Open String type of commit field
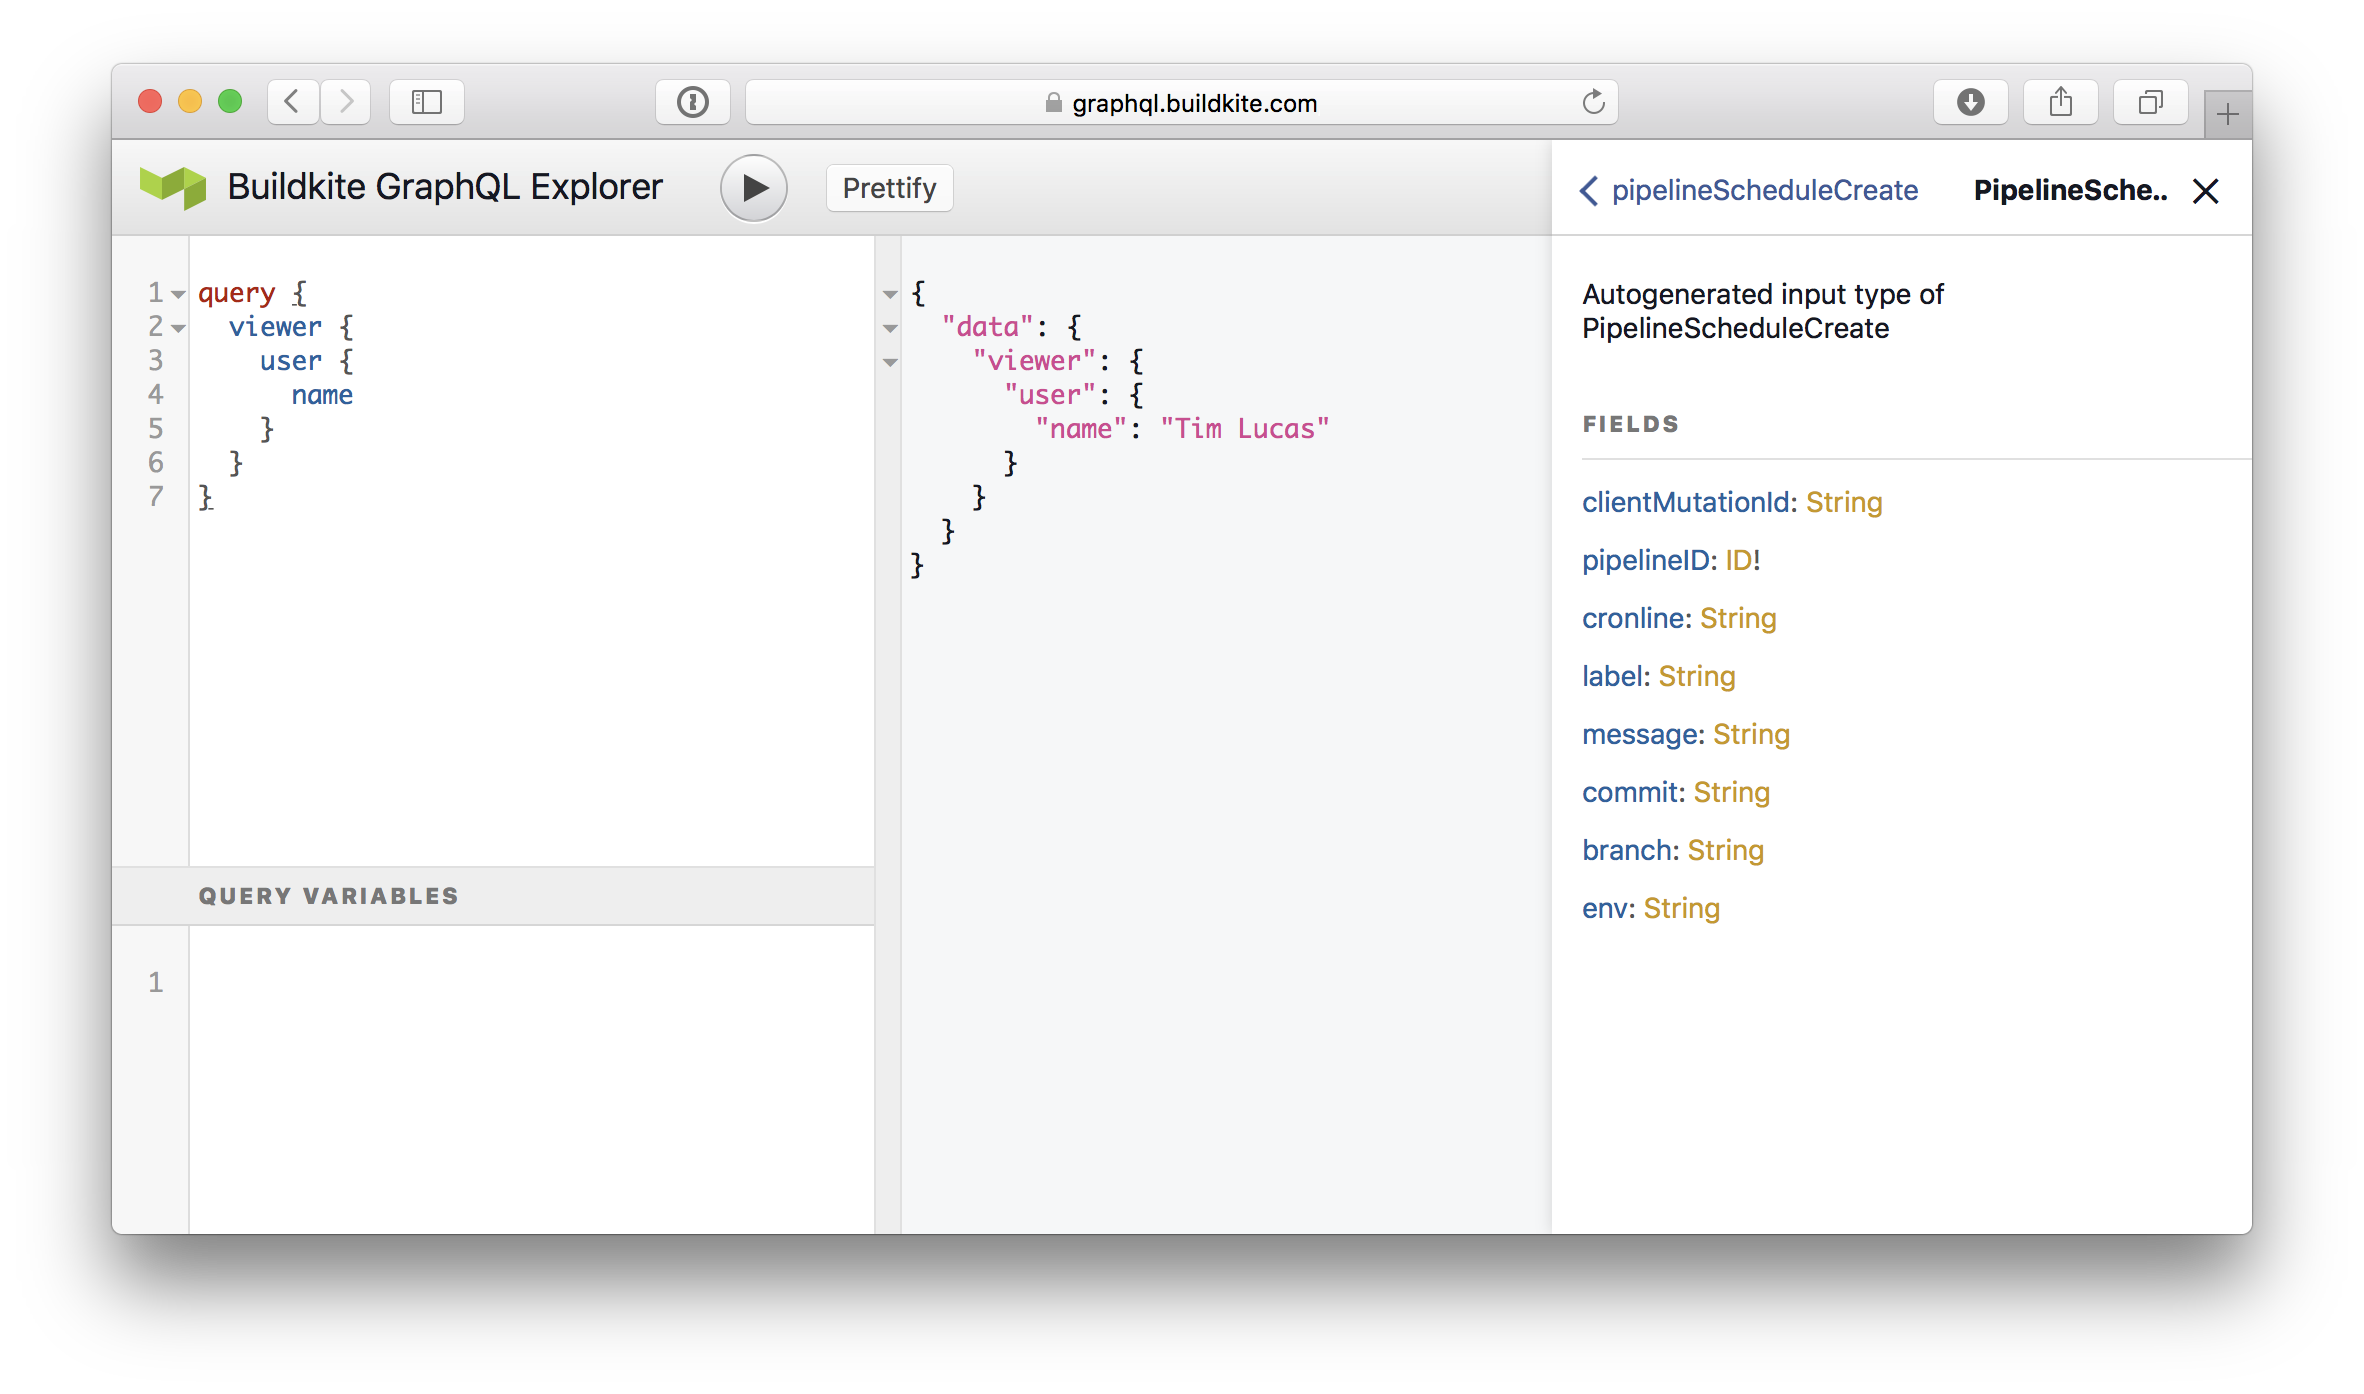The image size is (2364, 1394). [x=1732, y=792]
